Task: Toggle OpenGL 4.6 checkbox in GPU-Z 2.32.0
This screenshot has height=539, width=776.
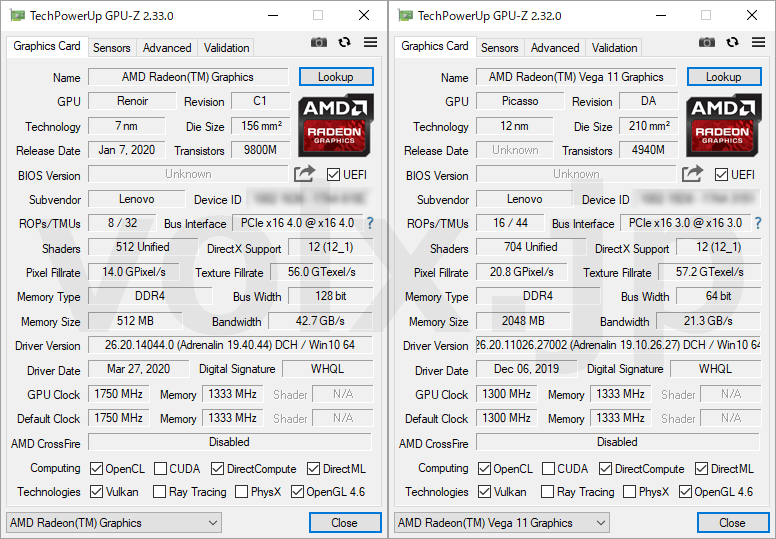Action: point(685,491)
